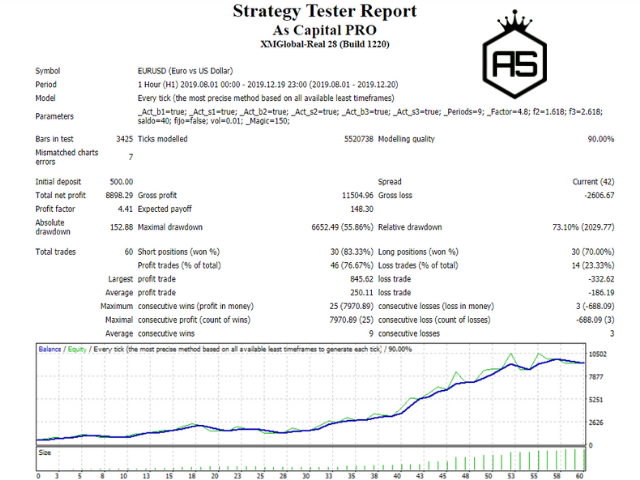Click the green 'Equity' chart legend
Screen dimensions: 640x480
click(77, 349)
